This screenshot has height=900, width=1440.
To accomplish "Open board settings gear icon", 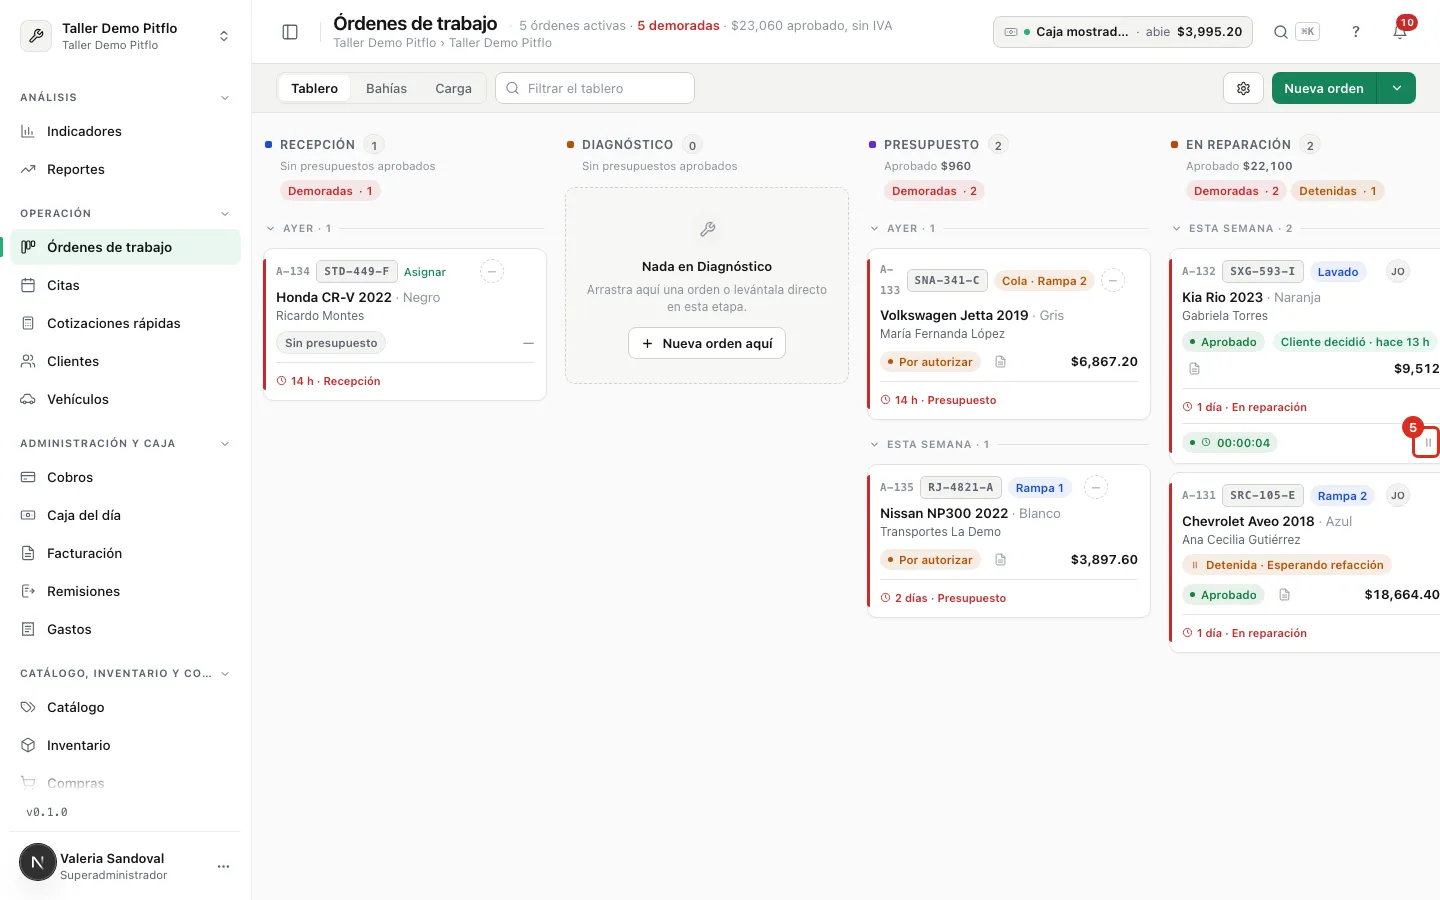I will tap(1243, 88).
